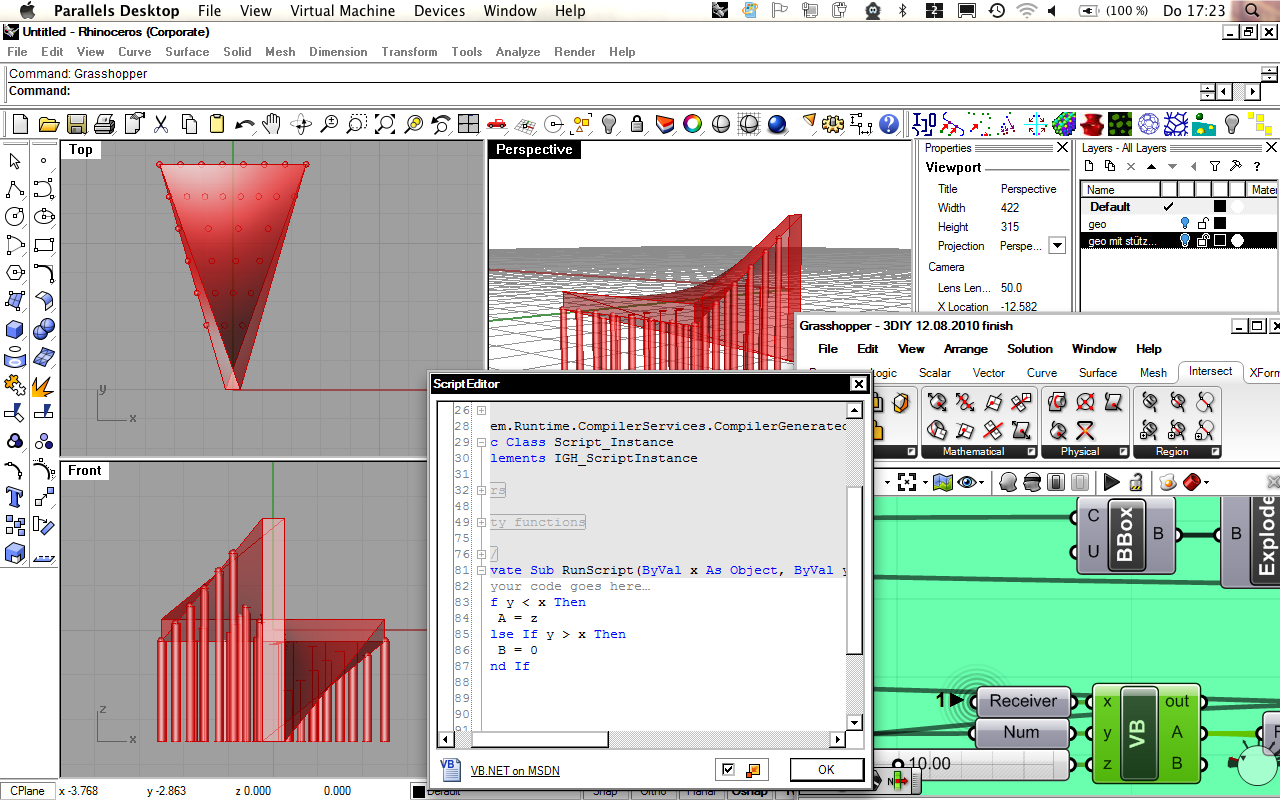Screen dimensions: 1280x800
Task: Click the color wheel icon in Rhino toolbar
Action: [x=692, y=124]
